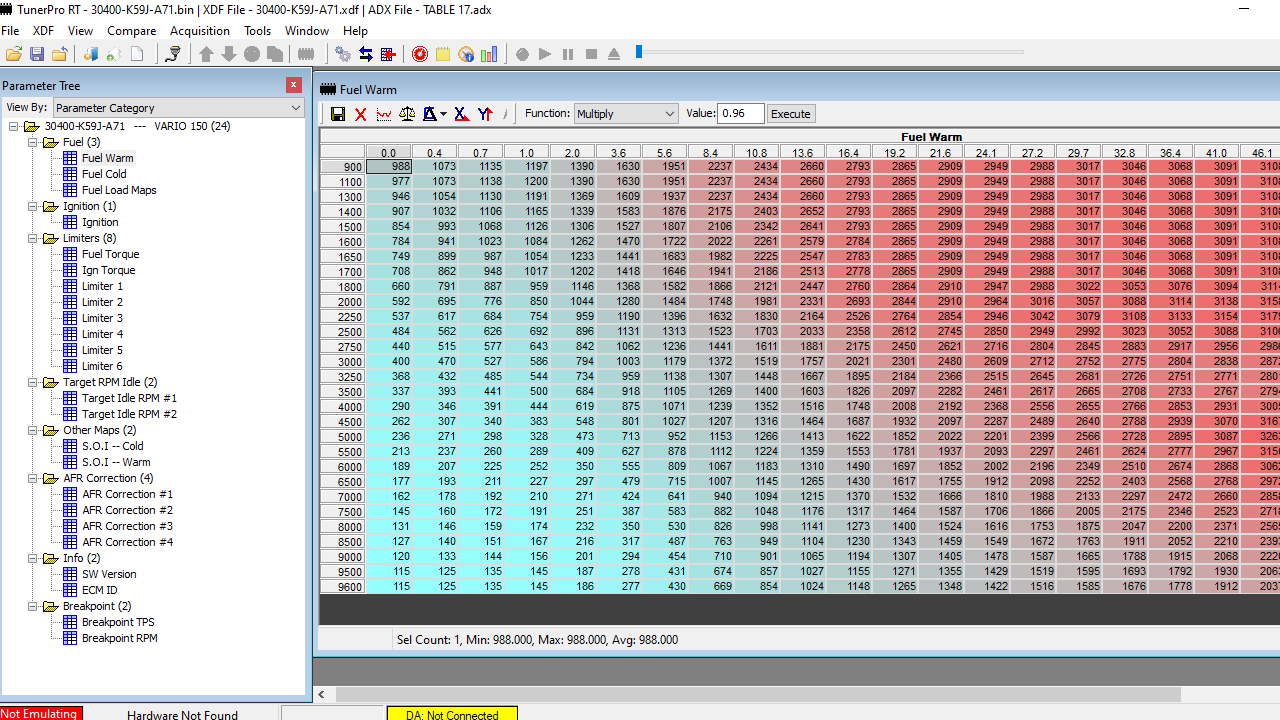
Task: Open graph view with line chart icon
Action: (x=384, y=114)
